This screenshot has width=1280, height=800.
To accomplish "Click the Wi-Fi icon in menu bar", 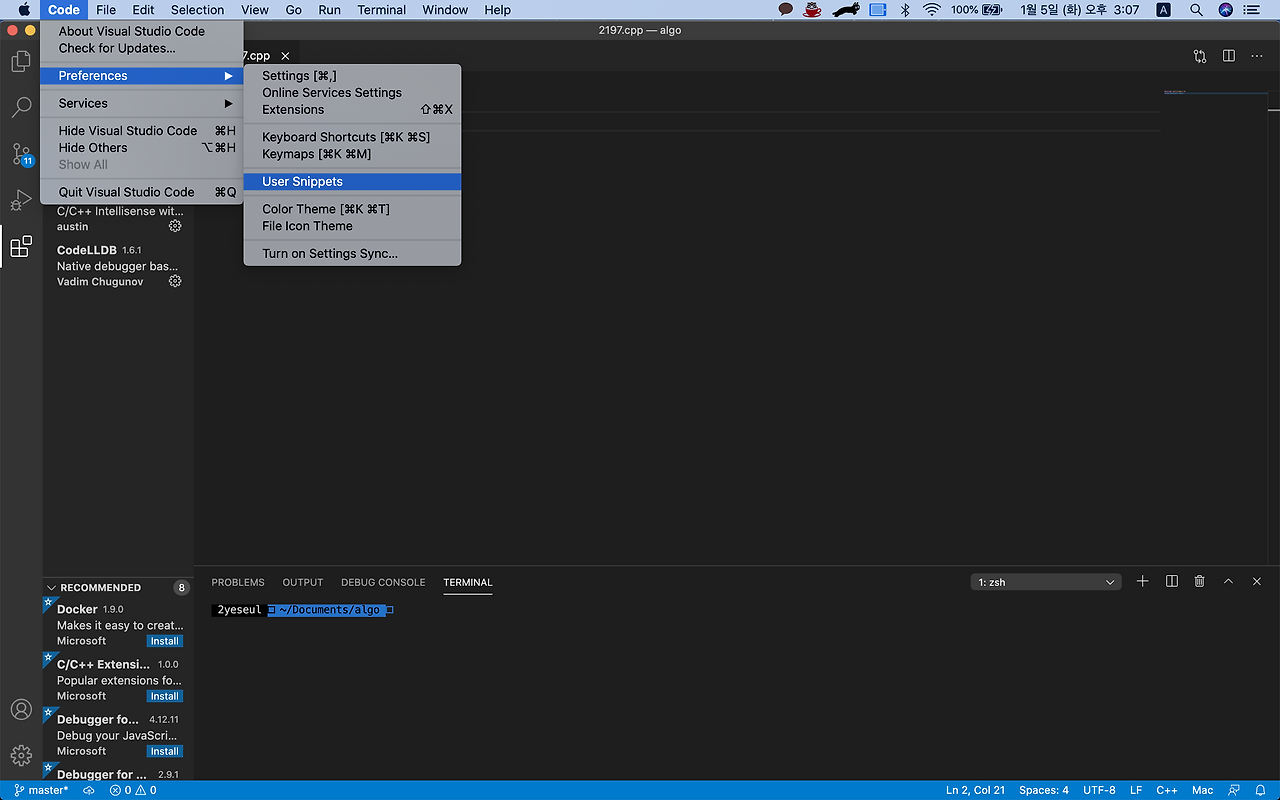I will click(932, 10).
